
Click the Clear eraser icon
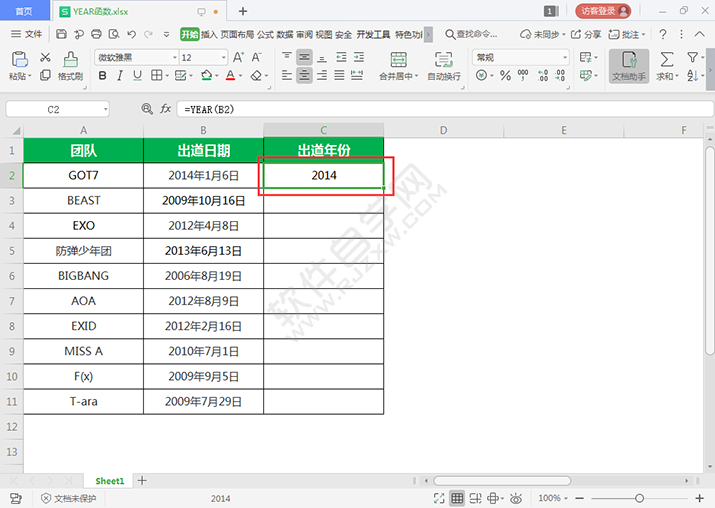(x=256, y=76)
